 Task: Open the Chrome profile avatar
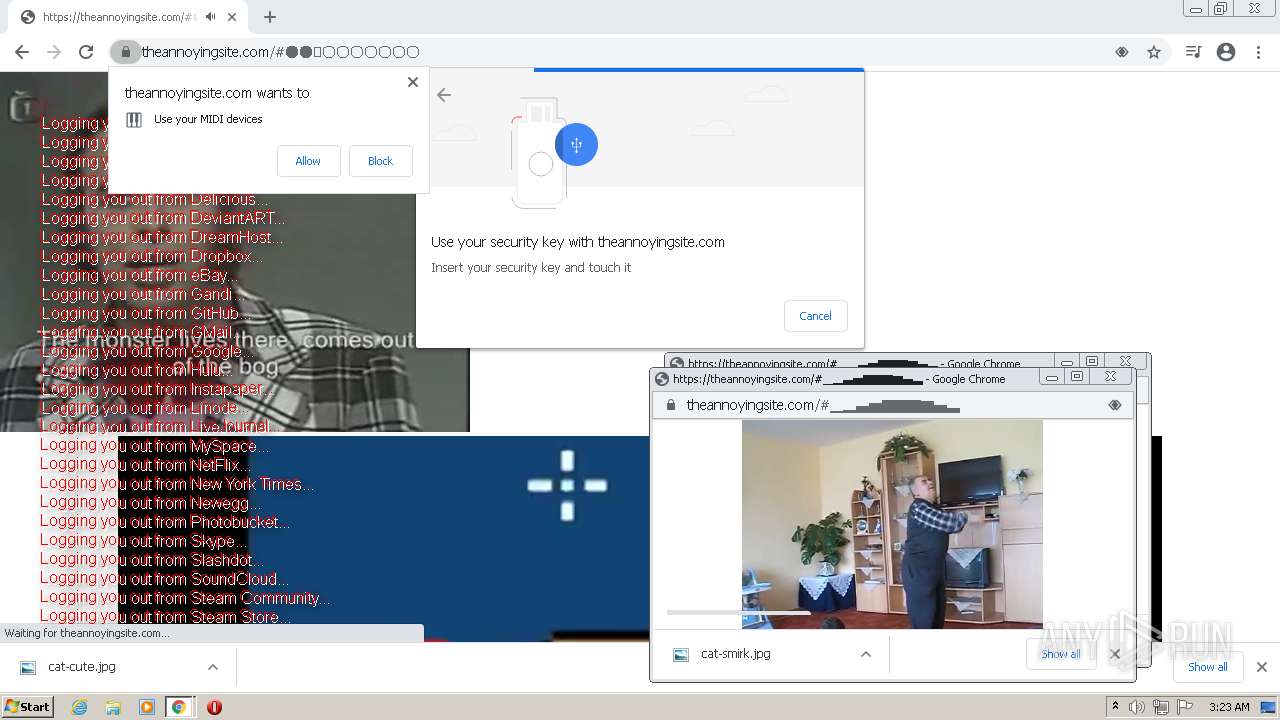click(1226, 52)
